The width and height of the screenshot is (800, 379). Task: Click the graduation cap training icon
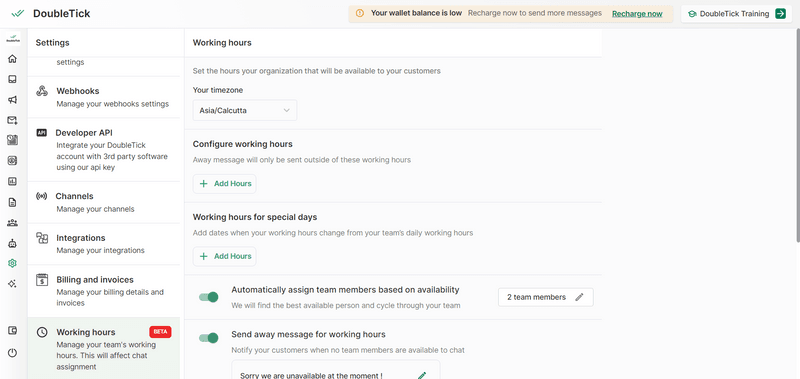coord(692,14)
